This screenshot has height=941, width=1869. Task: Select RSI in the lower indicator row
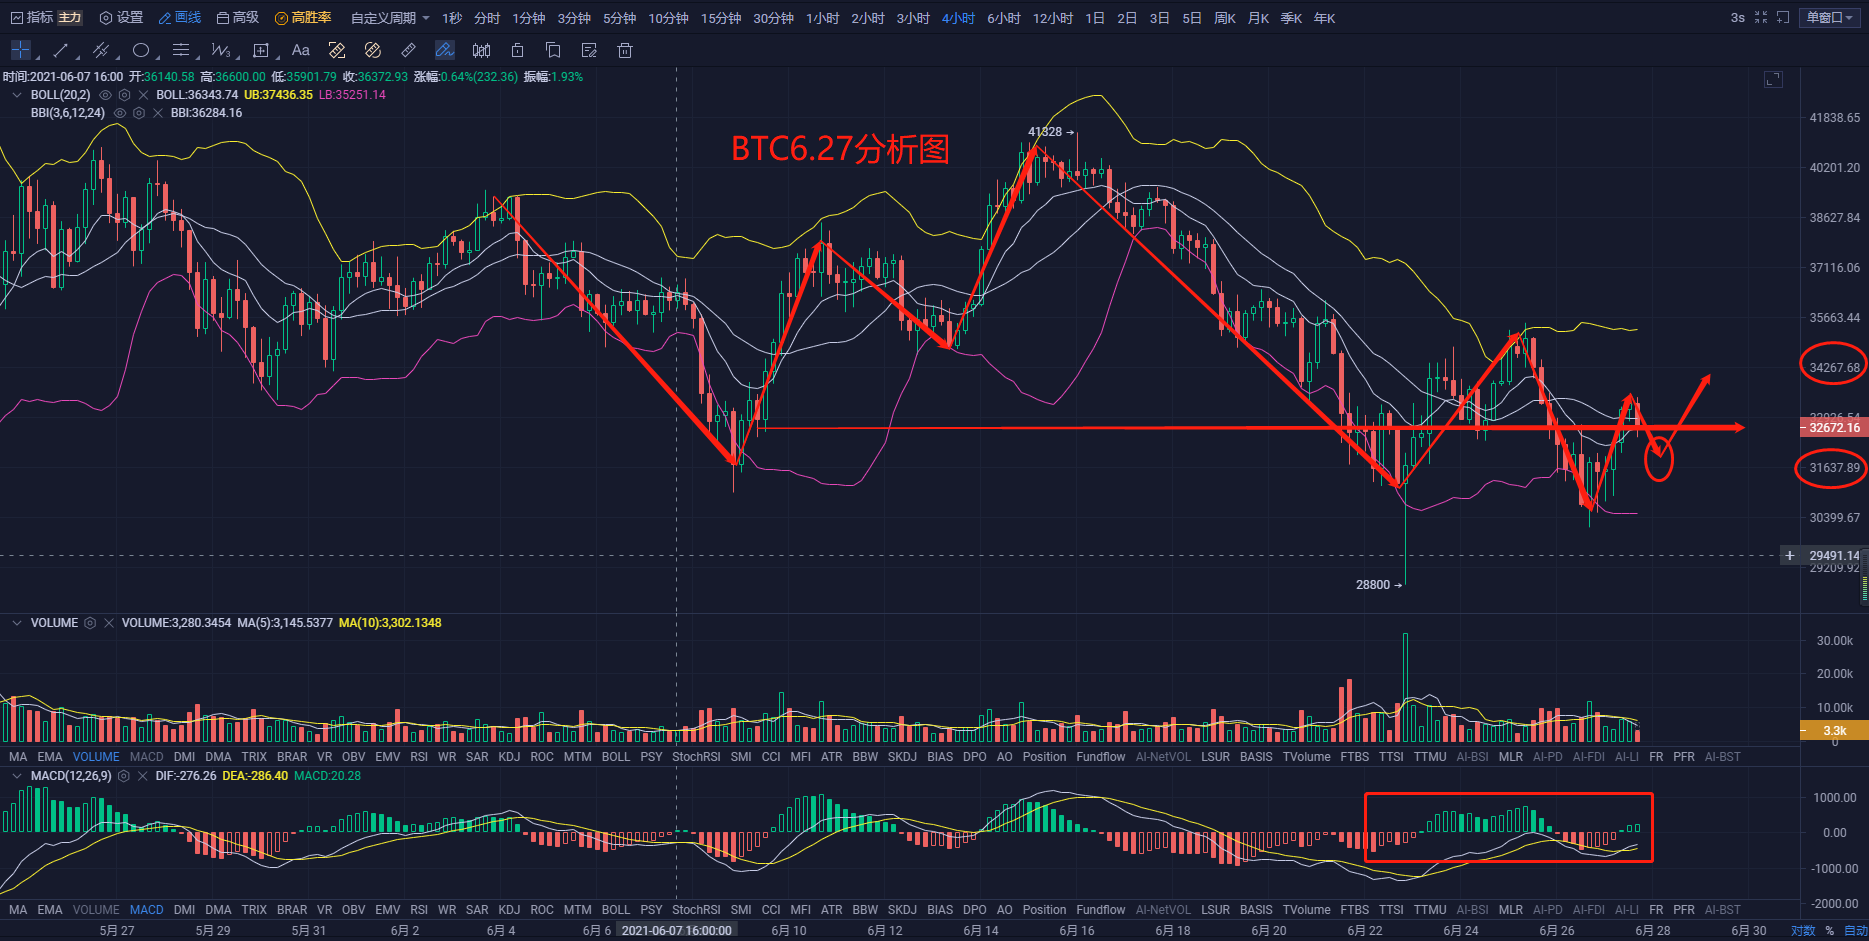(419, 910)
